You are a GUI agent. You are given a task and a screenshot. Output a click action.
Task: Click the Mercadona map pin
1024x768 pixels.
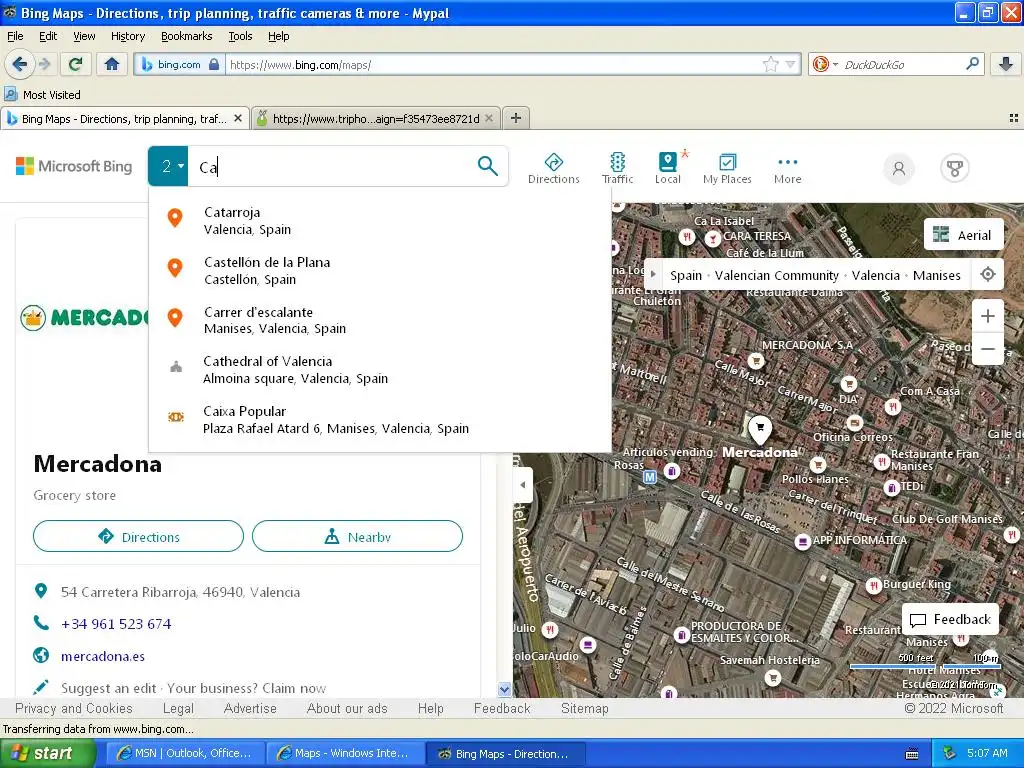click(x=760, y=428)
